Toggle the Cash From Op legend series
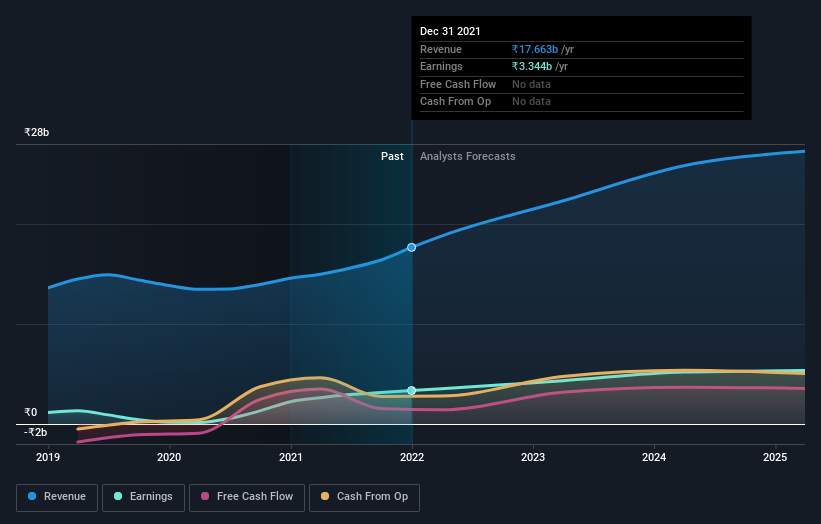 coord(364,497)
